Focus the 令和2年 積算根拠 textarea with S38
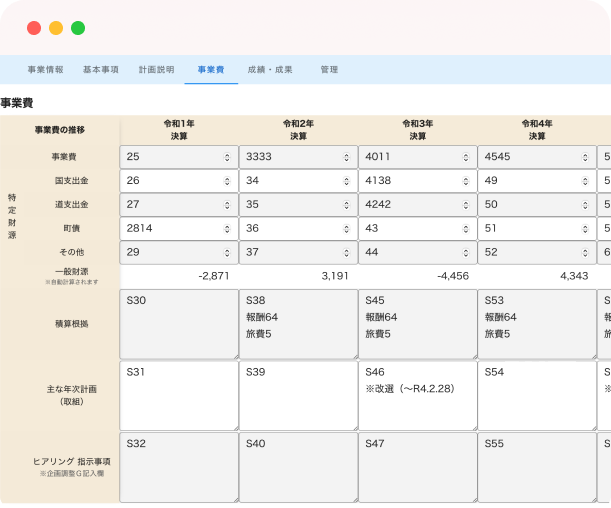Screen dimensions: 611x508 point(298,324)
